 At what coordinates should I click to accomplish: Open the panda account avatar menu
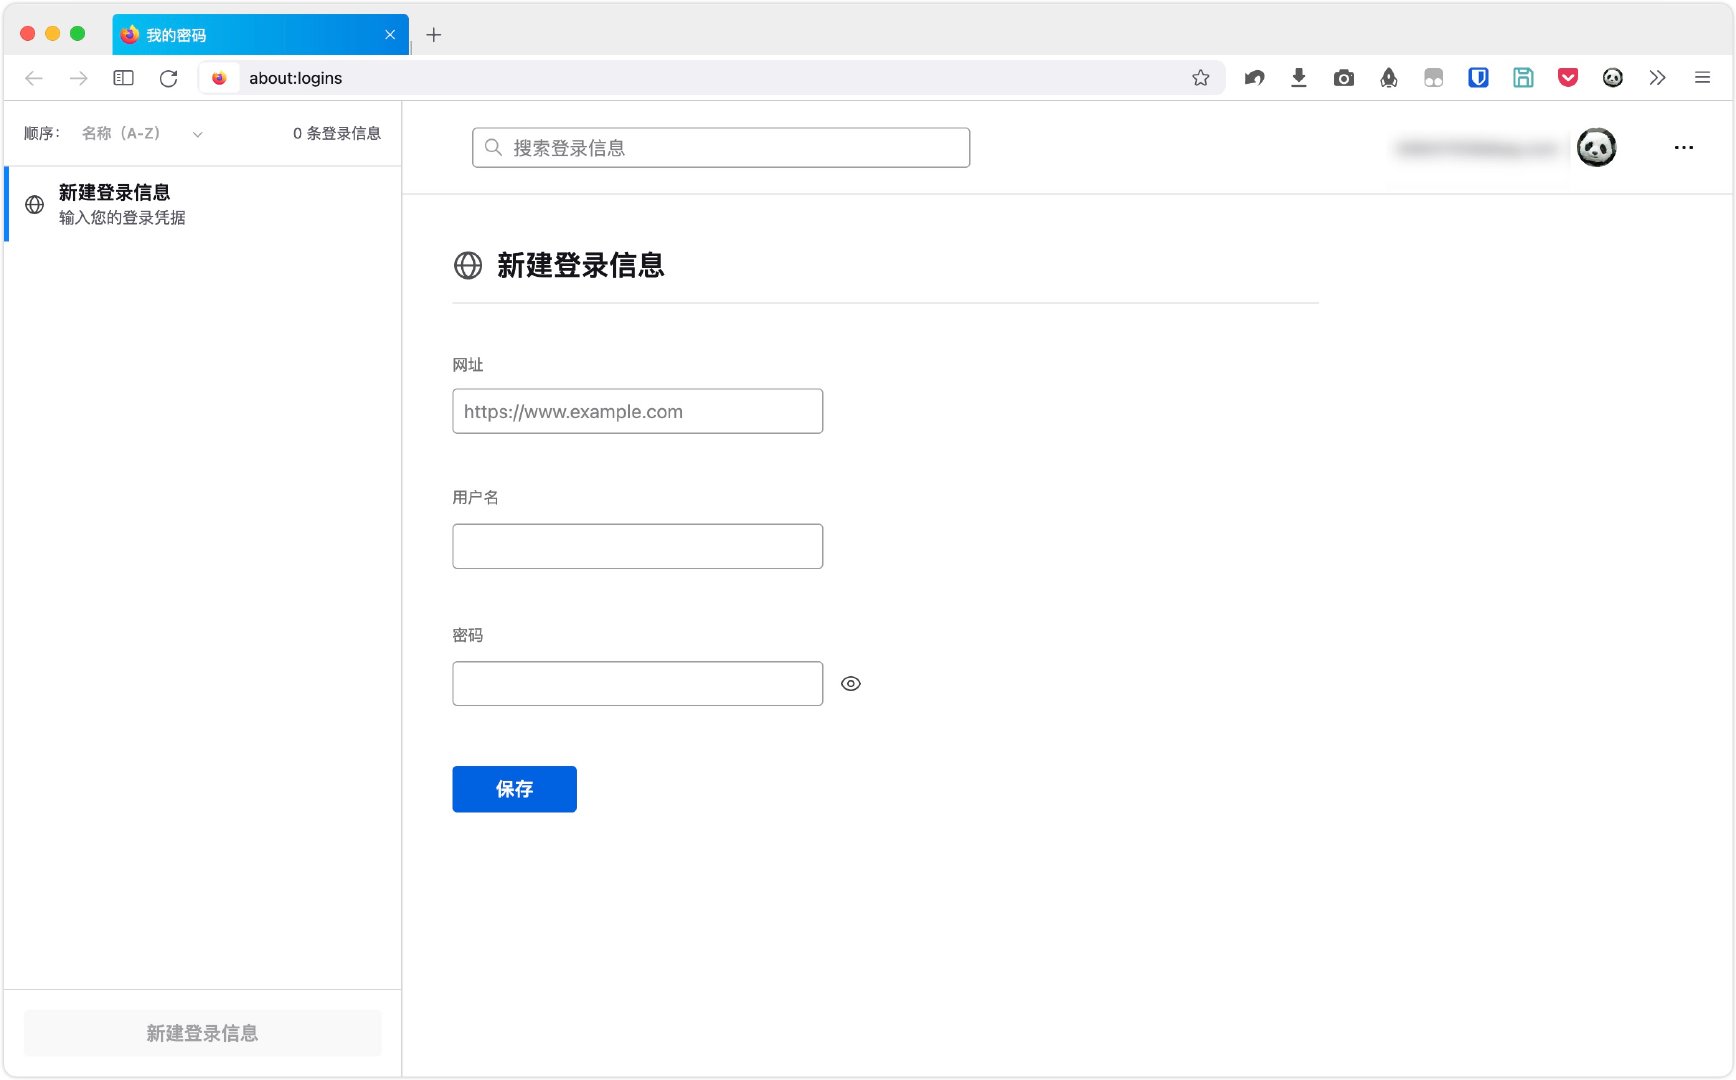(x=1597, y=147)
